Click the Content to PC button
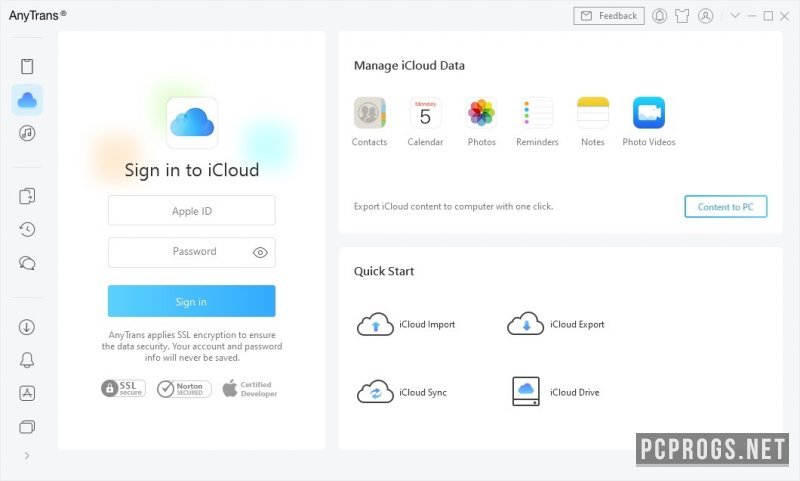800x481 pixels. (726, 207)
